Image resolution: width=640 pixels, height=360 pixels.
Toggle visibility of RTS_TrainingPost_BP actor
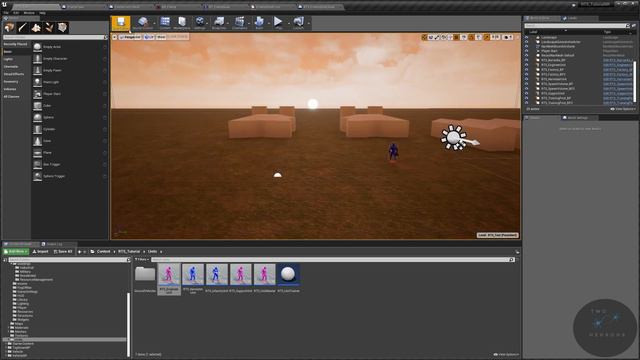coord(527,98)
